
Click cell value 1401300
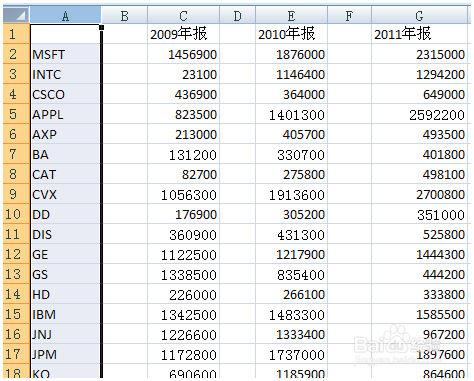point(291,114)
